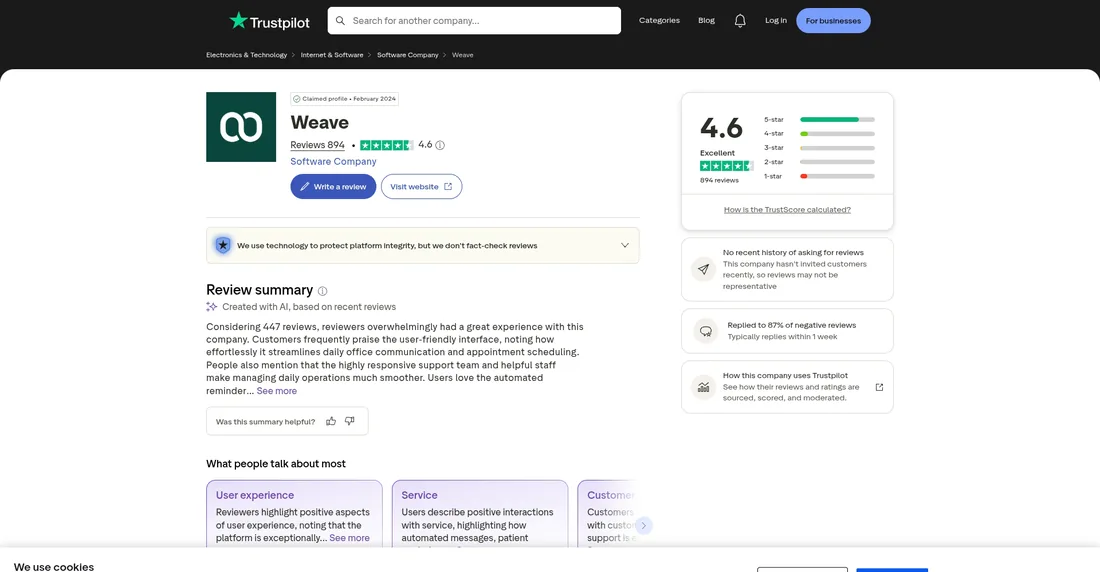
Task: Open the external link icon in usage card
Action: [879, 387]
